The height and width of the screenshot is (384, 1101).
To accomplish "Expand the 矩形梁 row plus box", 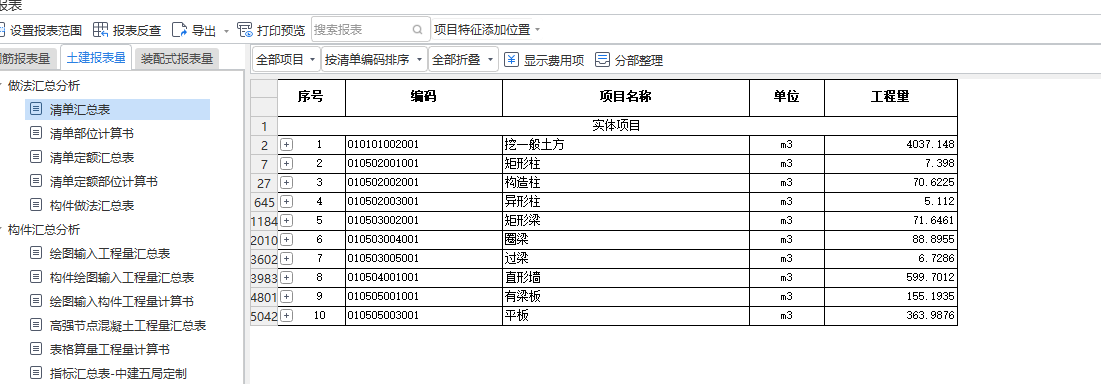I will (x=286, y=220).
